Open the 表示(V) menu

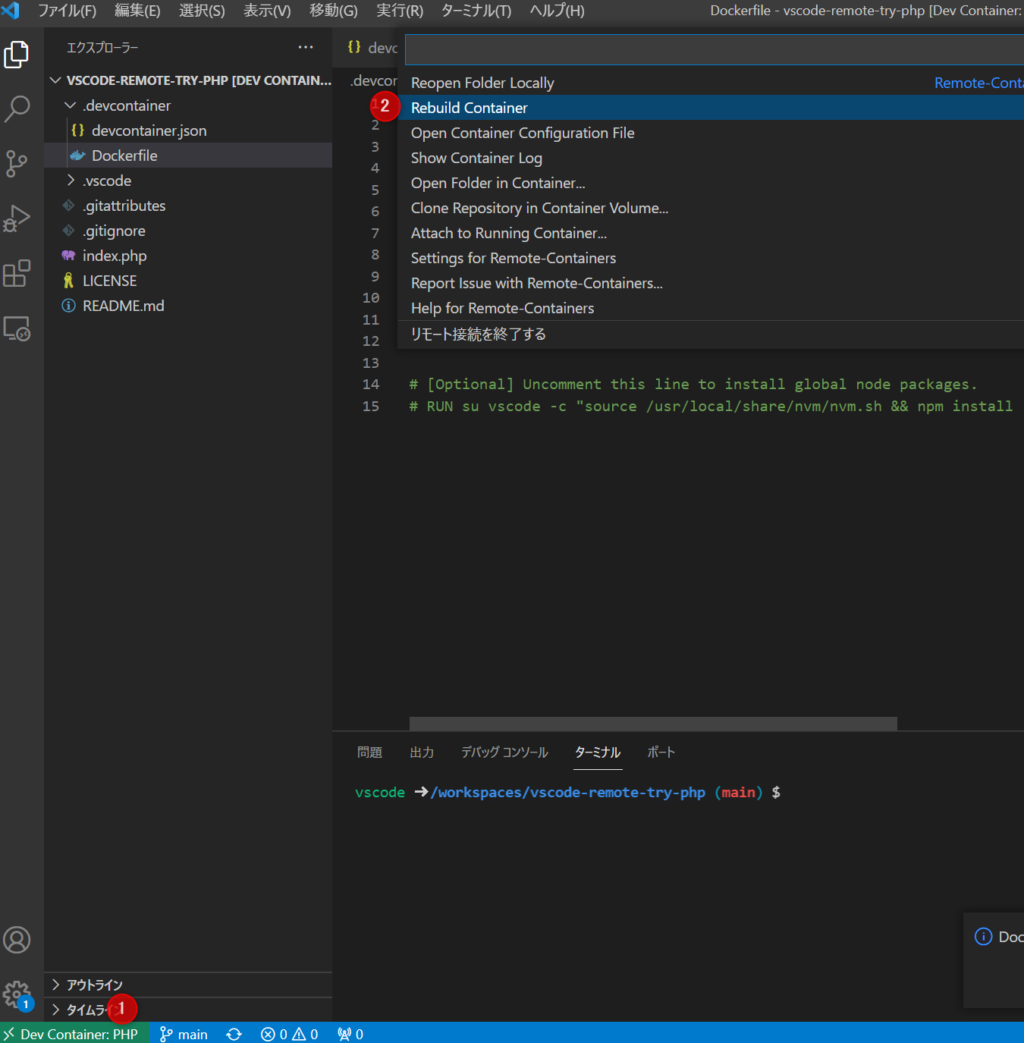coord(267,11)
